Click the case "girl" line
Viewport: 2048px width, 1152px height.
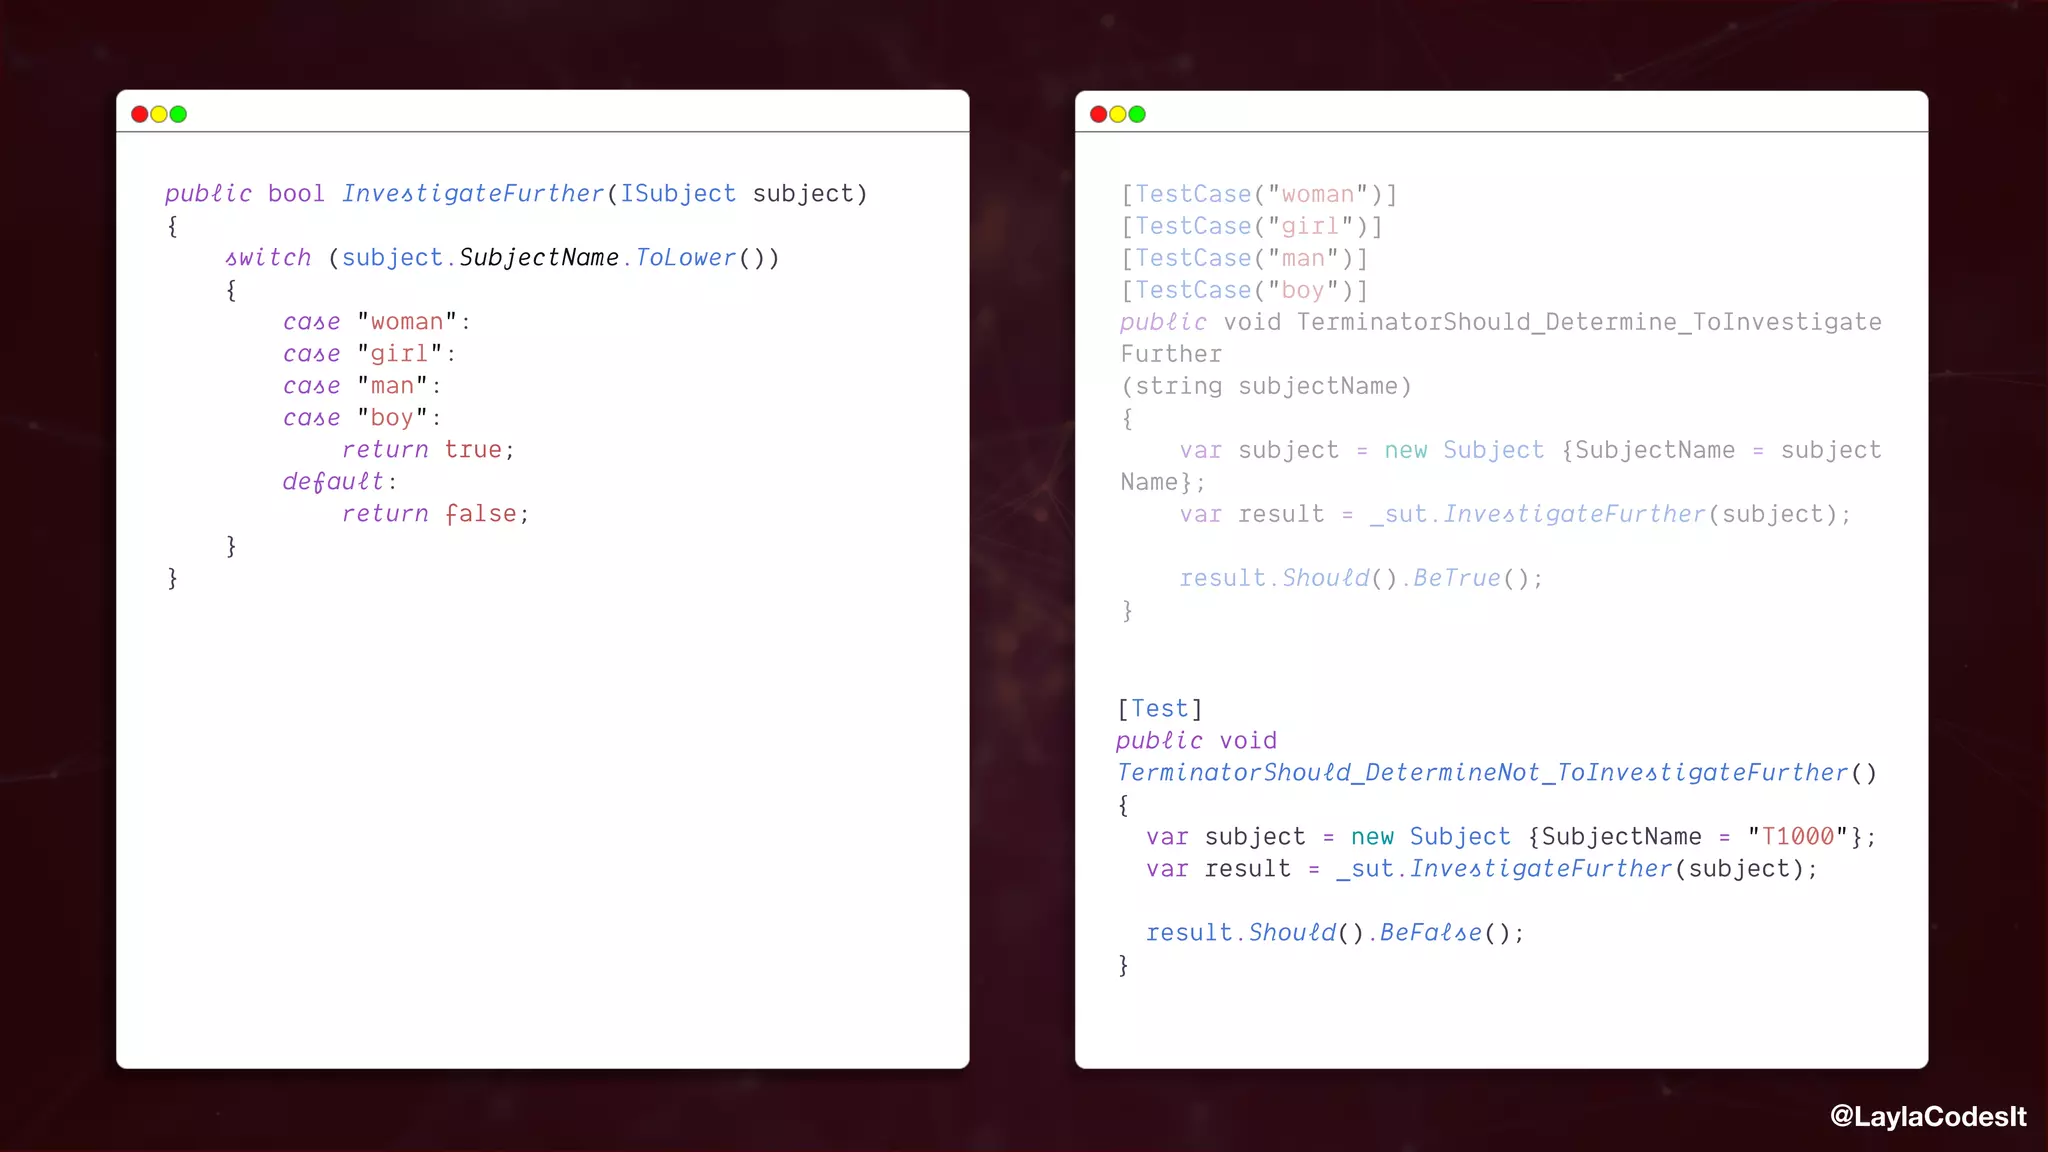(x=370, y=354)
